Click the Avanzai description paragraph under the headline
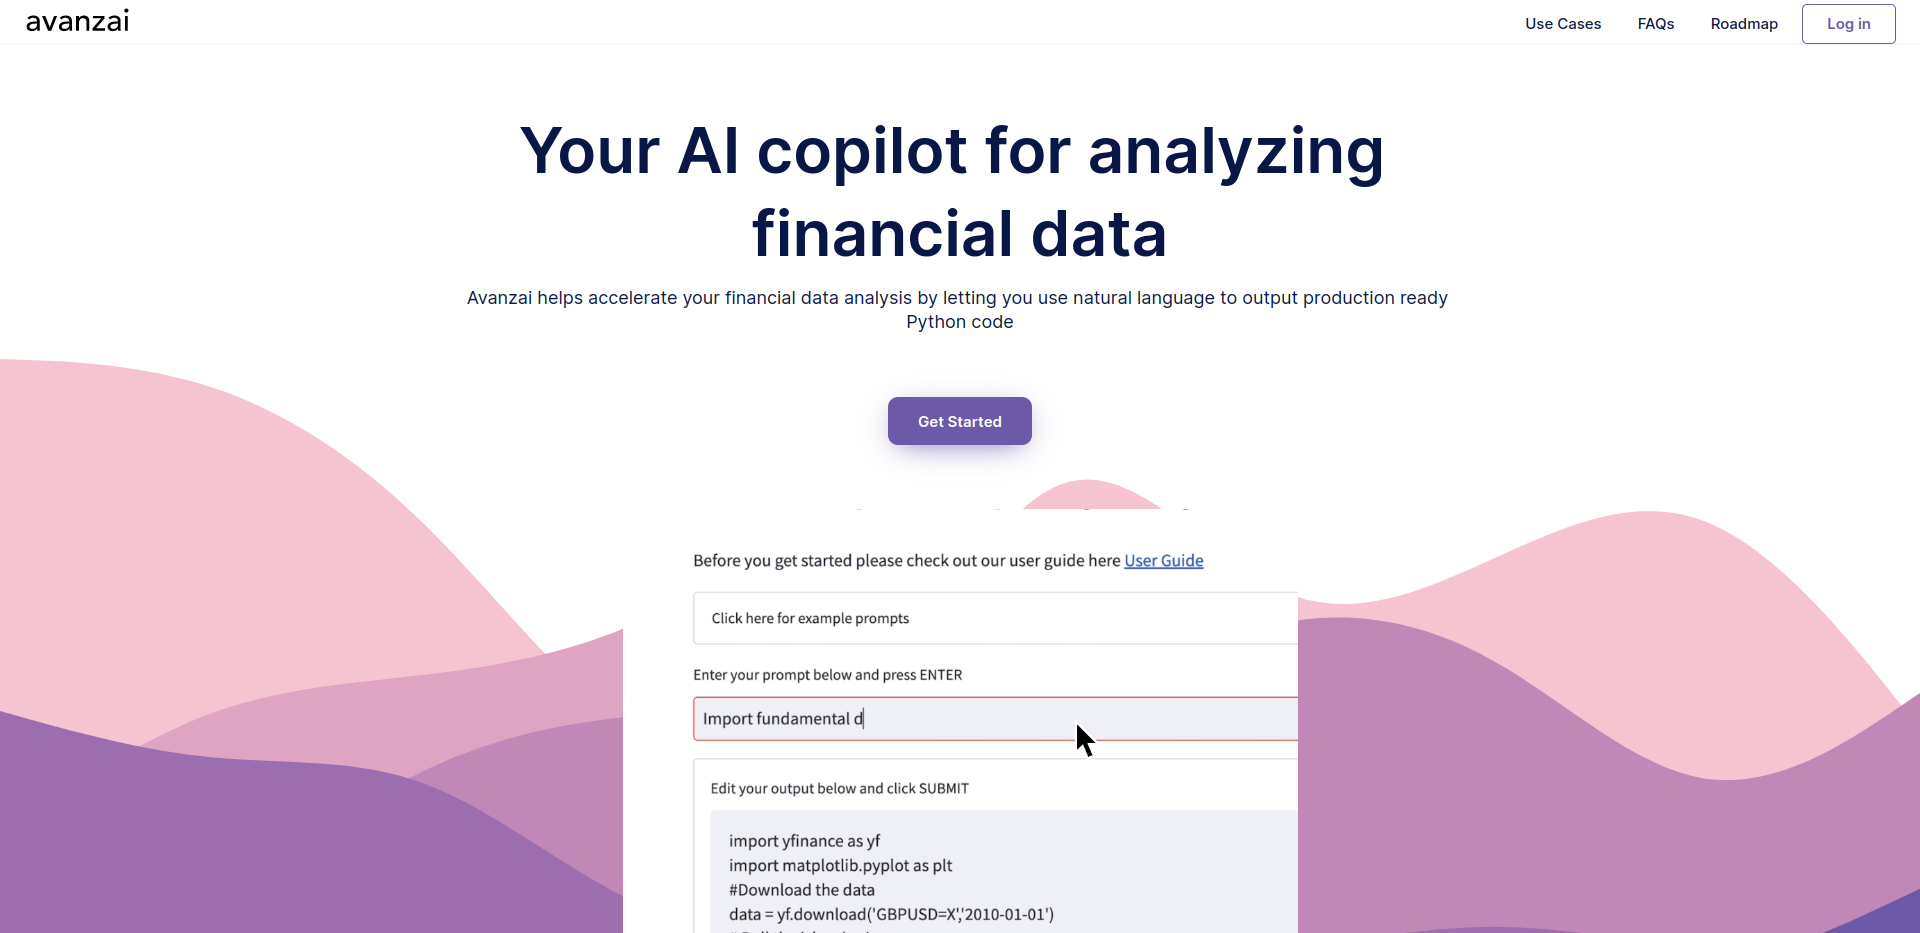1920x933 pixels. [x=958, y=310]
